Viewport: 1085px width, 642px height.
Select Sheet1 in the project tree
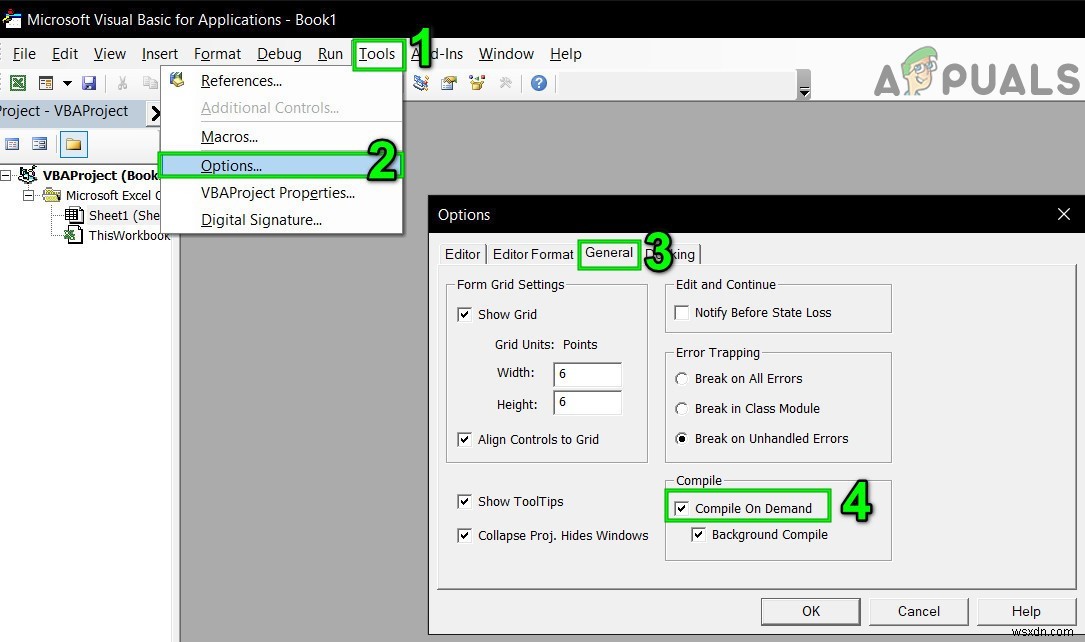(125, 216)
